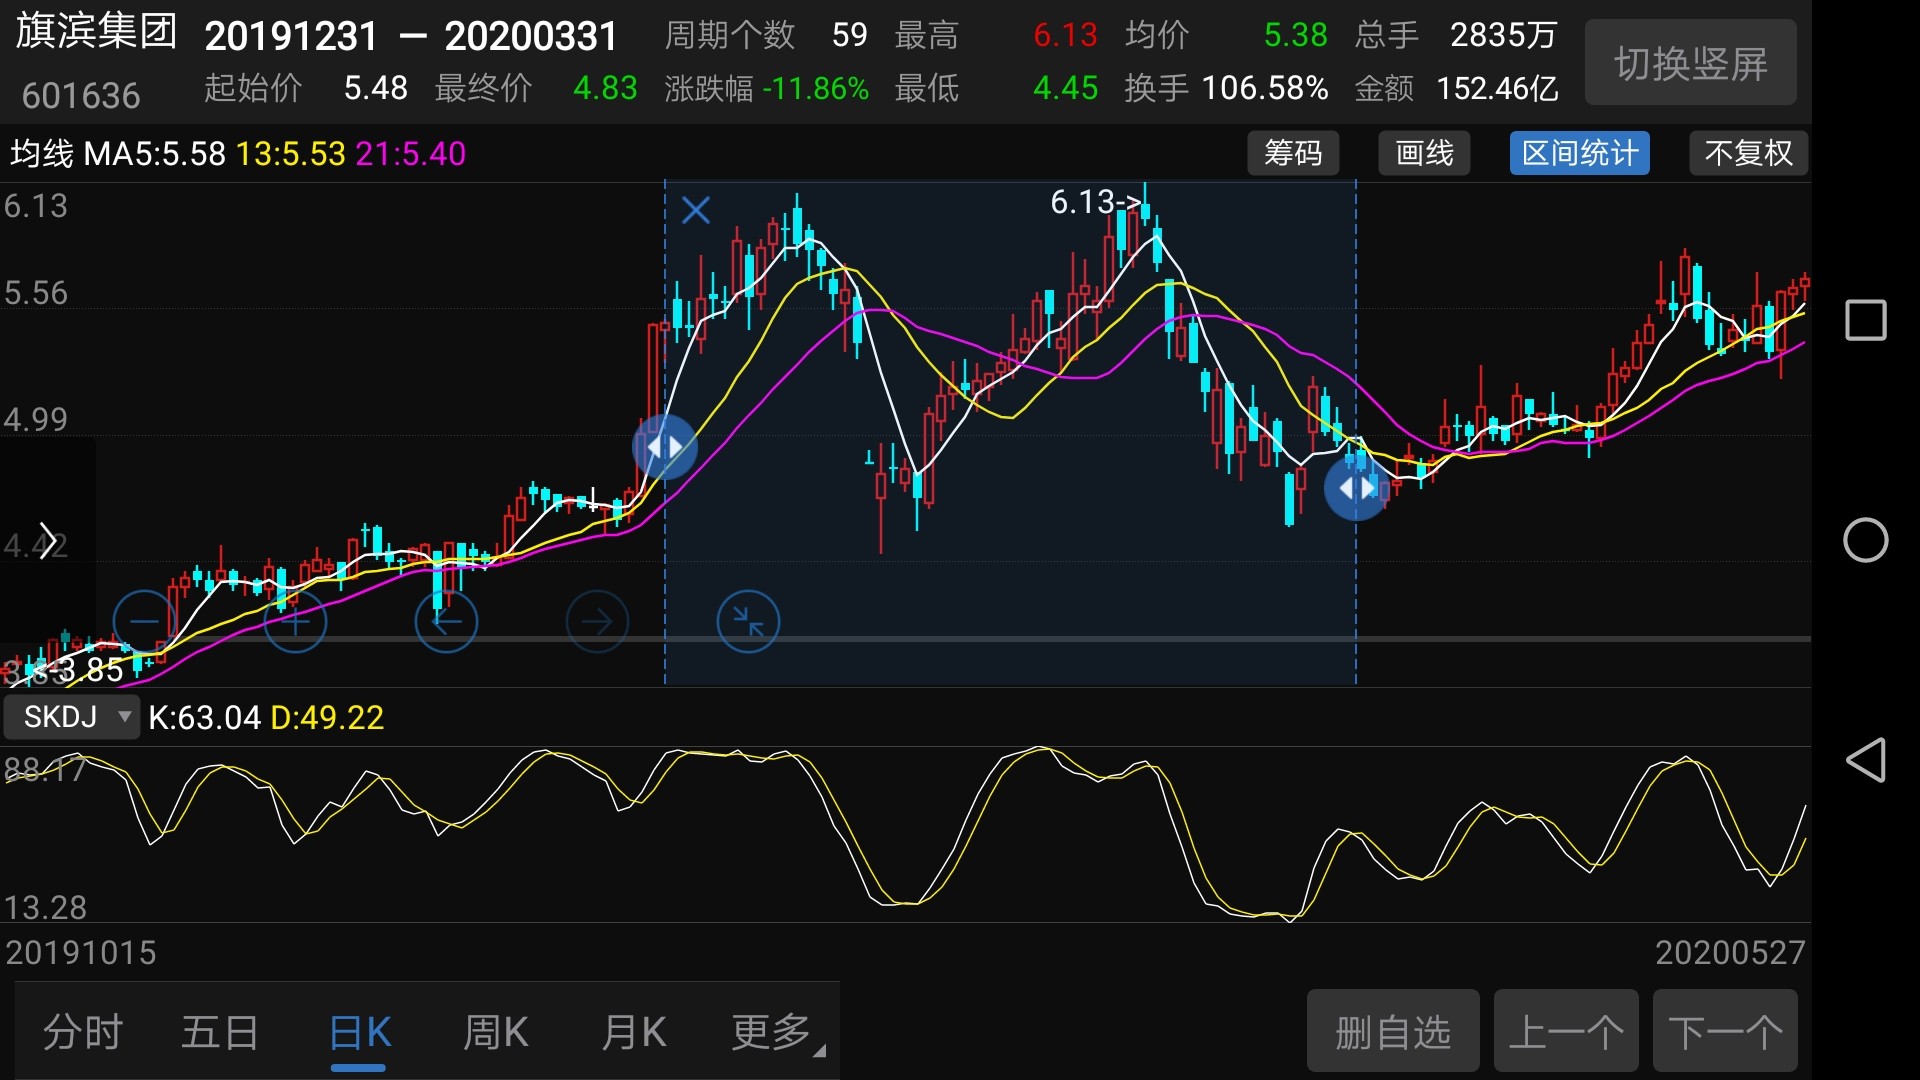Click the end date 20200527 label

tap(1730, 953)
